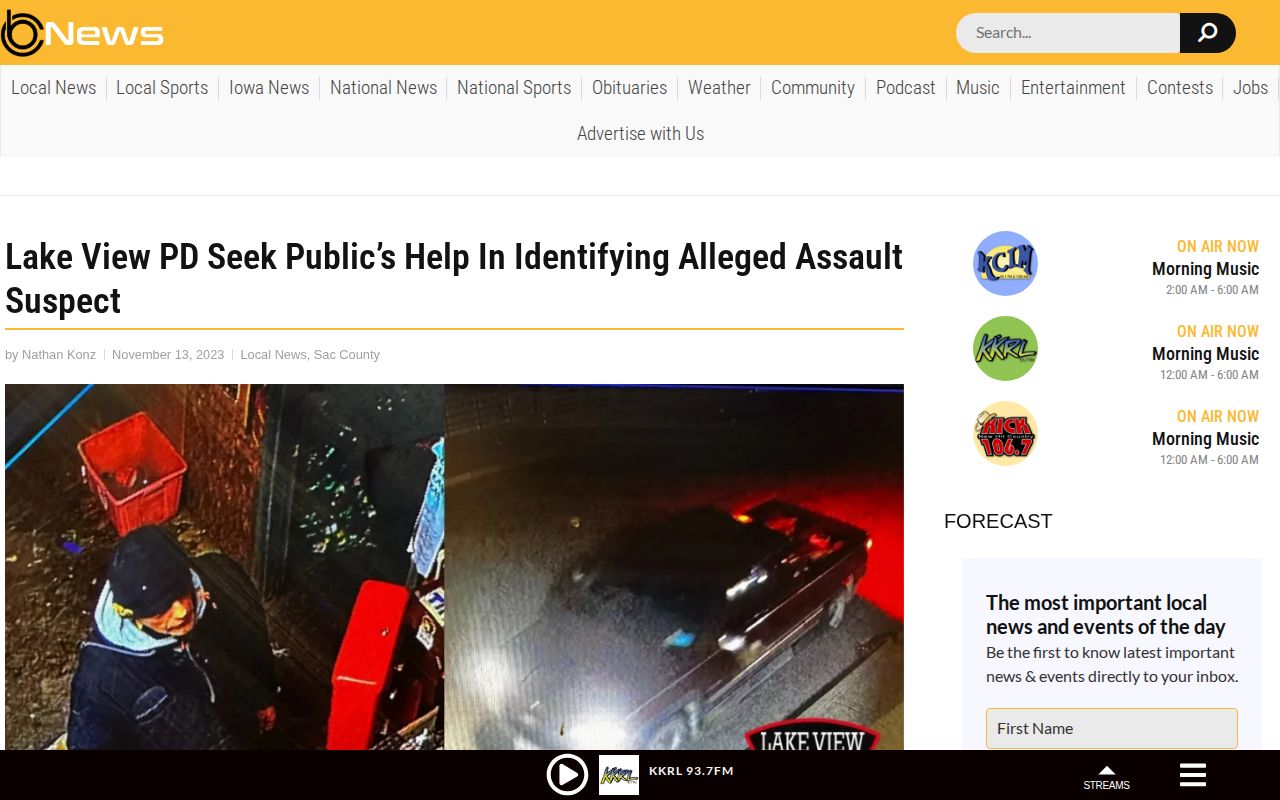Click the November 13, 2023 date
This screenshot has width=1280, height=800.
pos(168,355)
